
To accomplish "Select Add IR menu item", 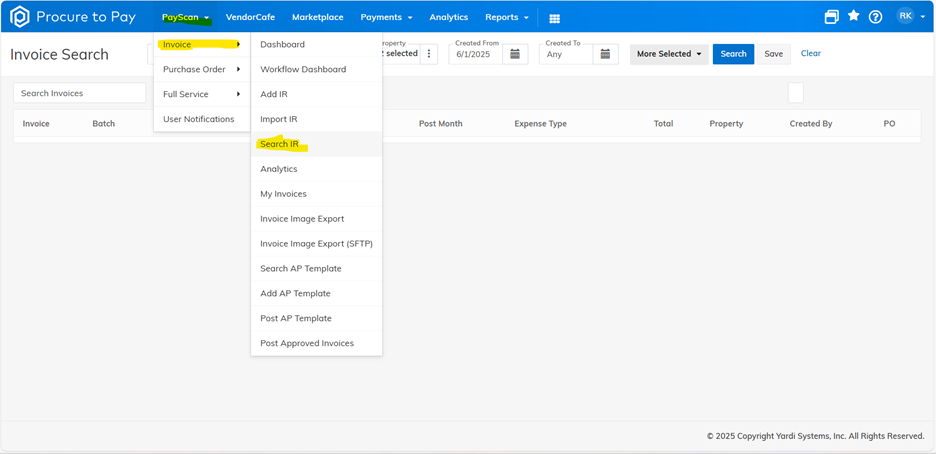I will click(x=316, y=94).
